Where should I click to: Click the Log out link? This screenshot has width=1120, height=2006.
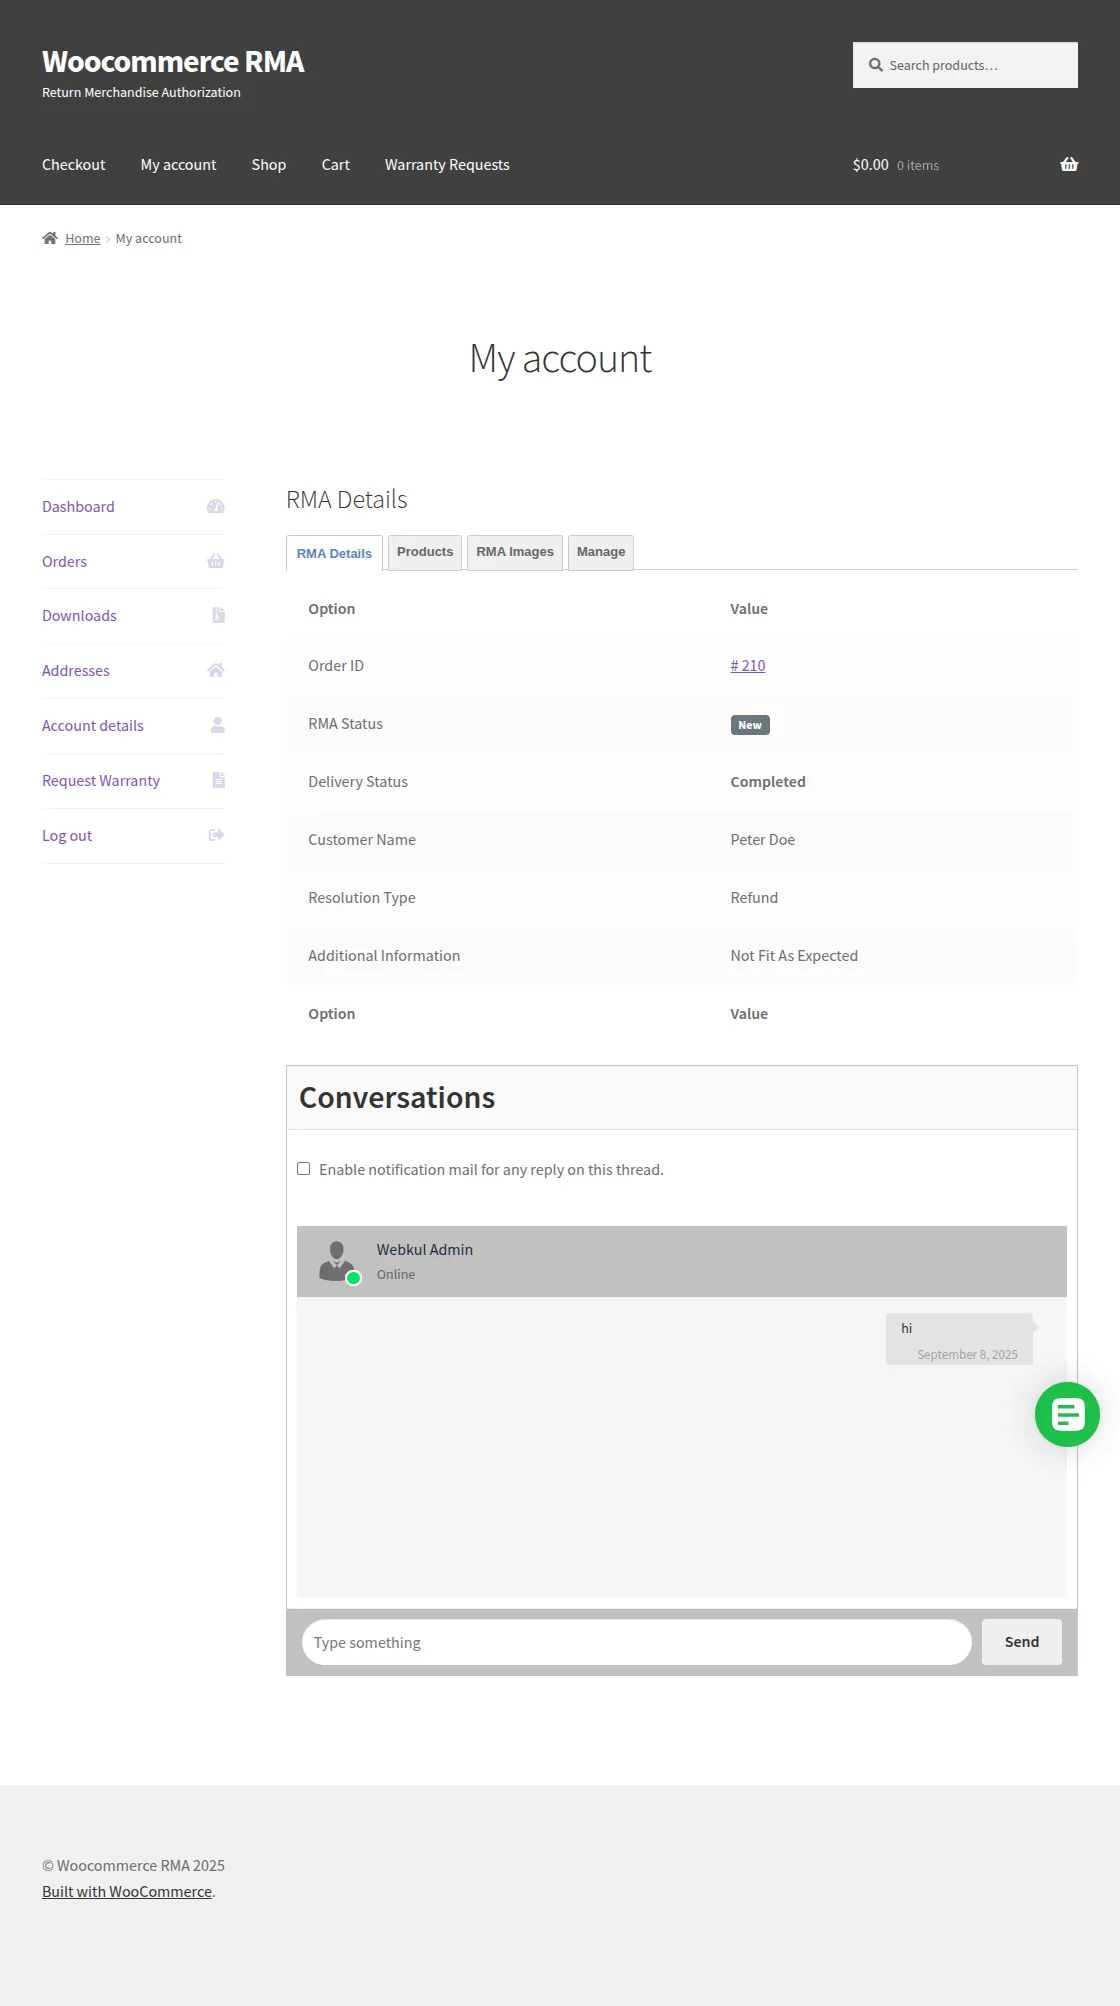67,836
